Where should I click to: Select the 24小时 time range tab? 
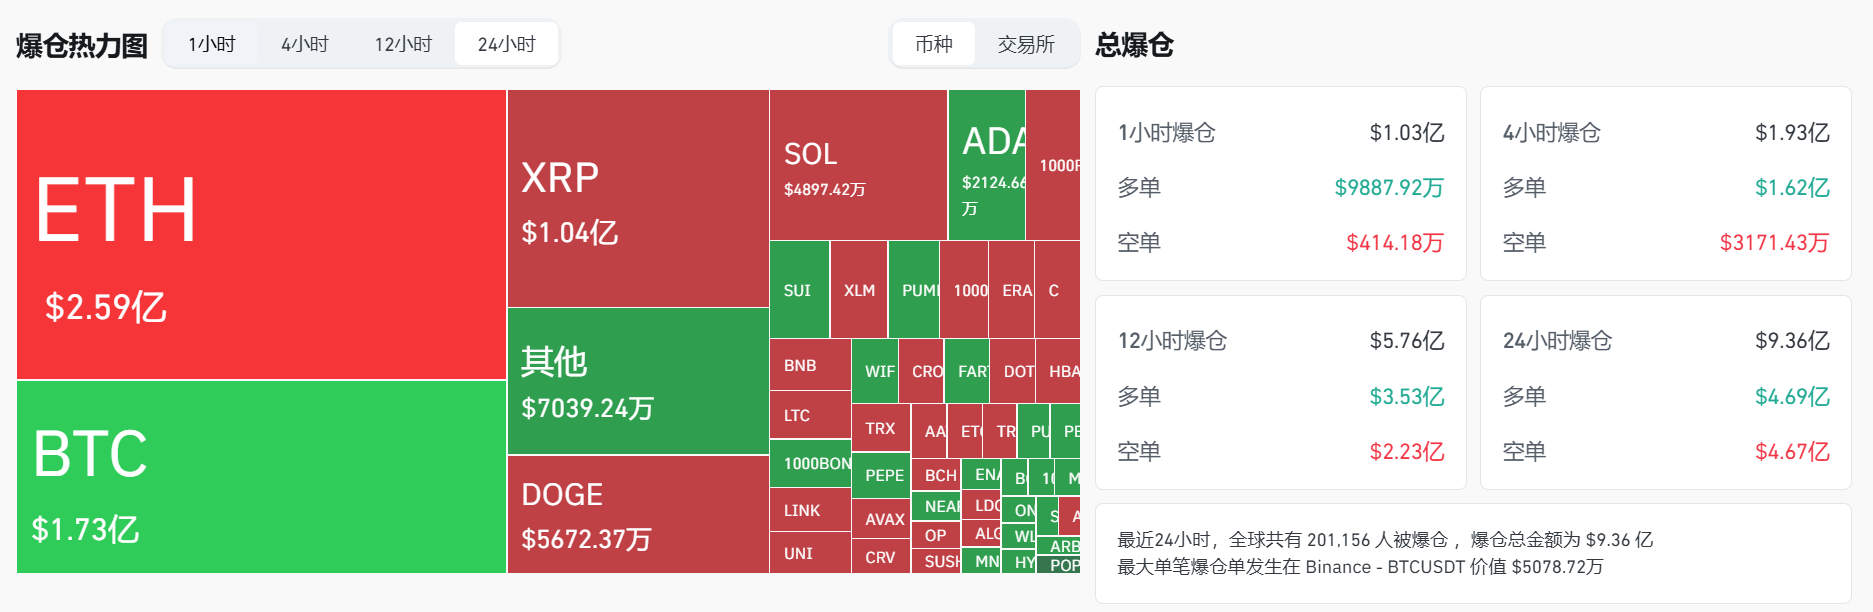click(506, 44)
